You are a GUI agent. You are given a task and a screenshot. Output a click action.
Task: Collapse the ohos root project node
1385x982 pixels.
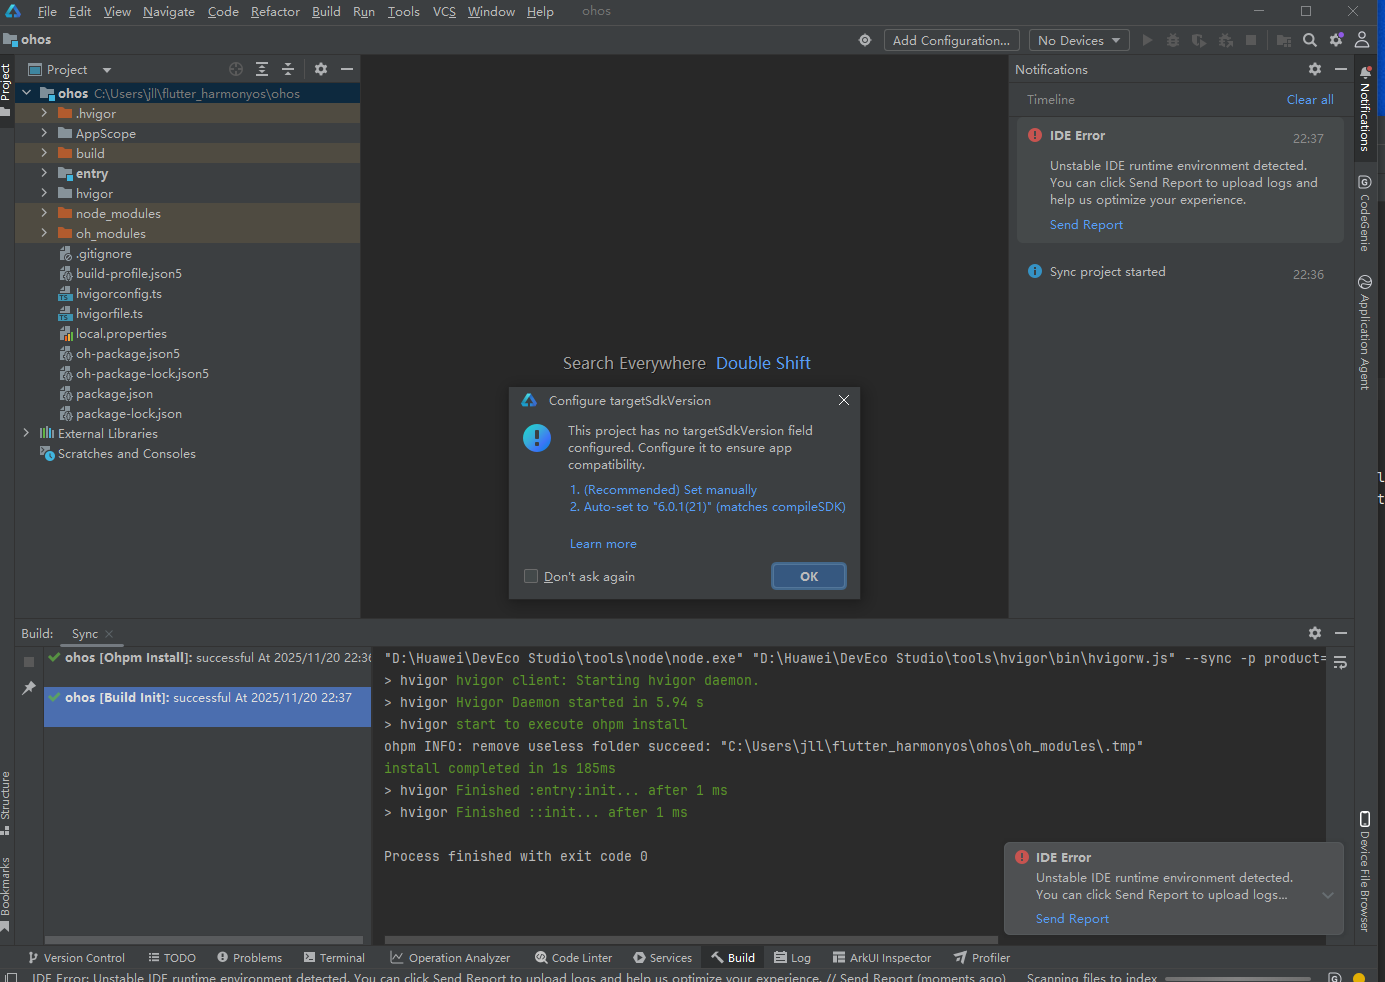point(26,93)
